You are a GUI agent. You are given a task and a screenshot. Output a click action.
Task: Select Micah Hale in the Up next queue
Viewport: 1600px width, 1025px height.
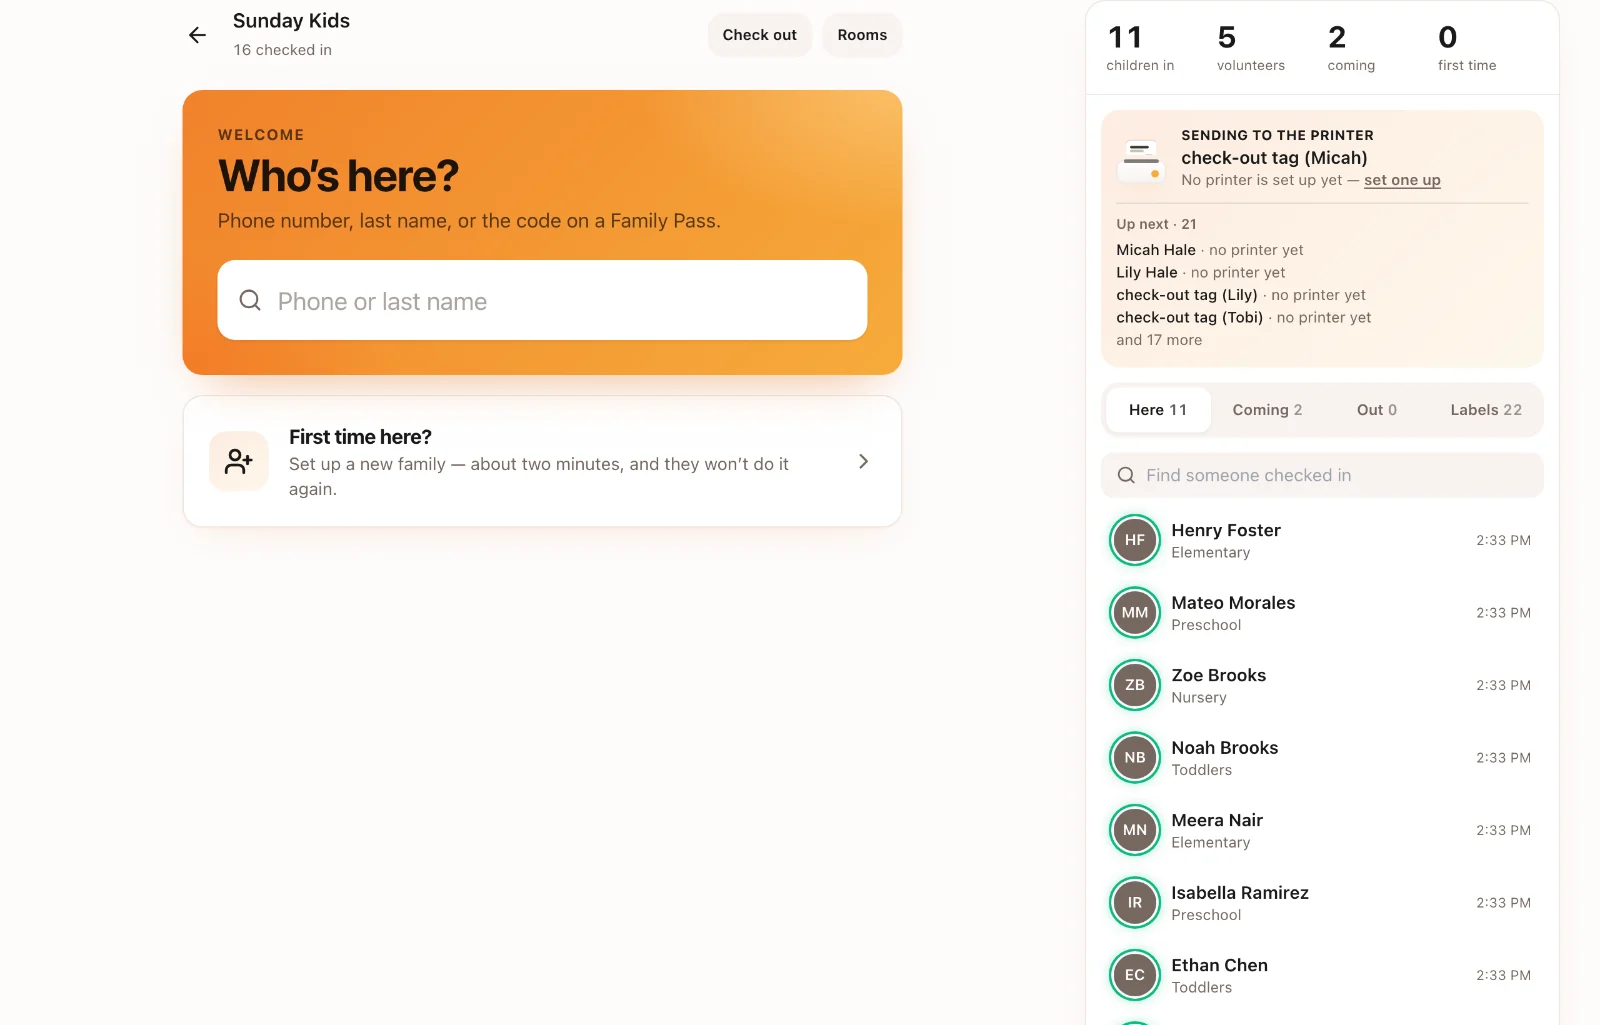pyautogui.click(x=1156, y=250)
